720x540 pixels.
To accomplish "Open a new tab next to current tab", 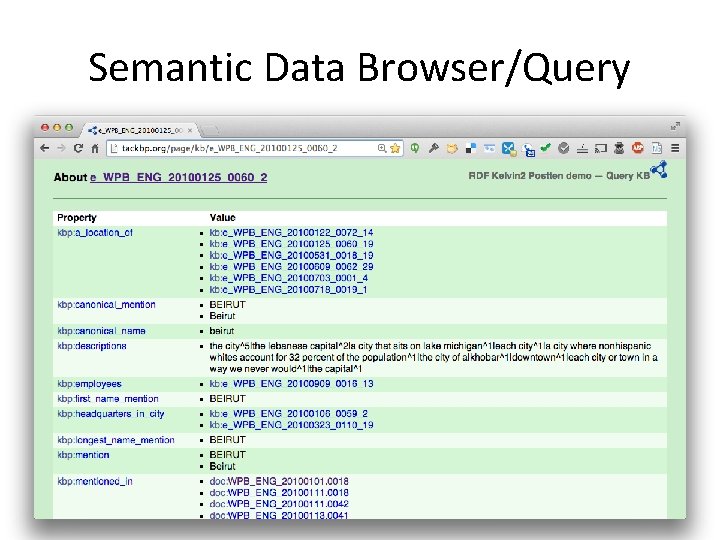I will coord(209,130).
